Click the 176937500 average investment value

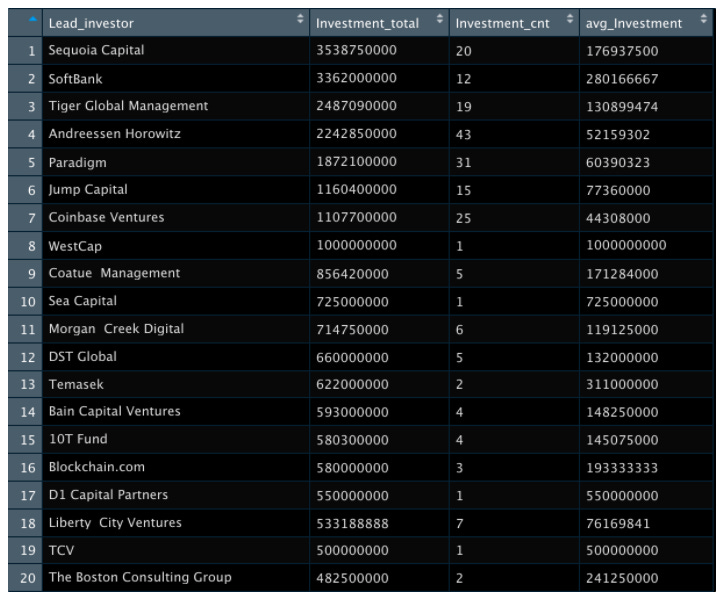click(622, 51)
